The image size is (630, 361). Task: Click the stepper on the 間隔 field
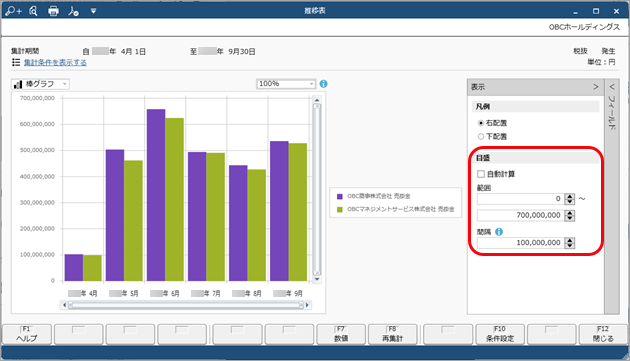coord(569,243)
